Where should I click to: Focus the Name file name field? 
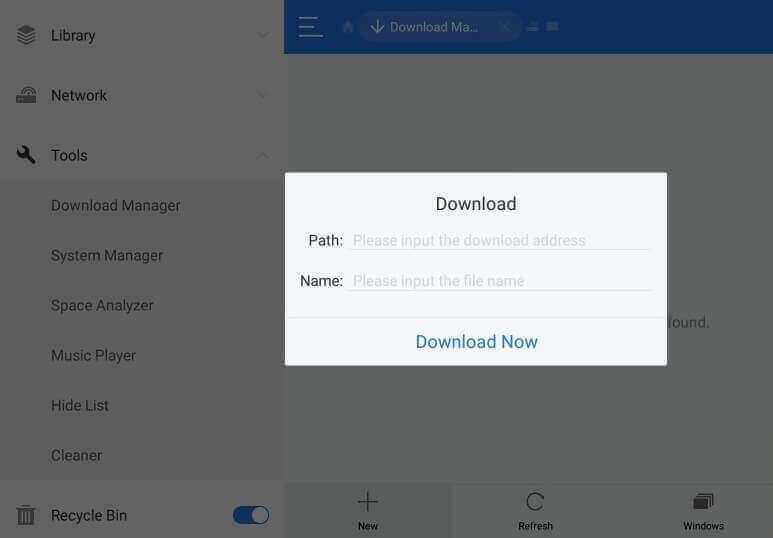500,281
